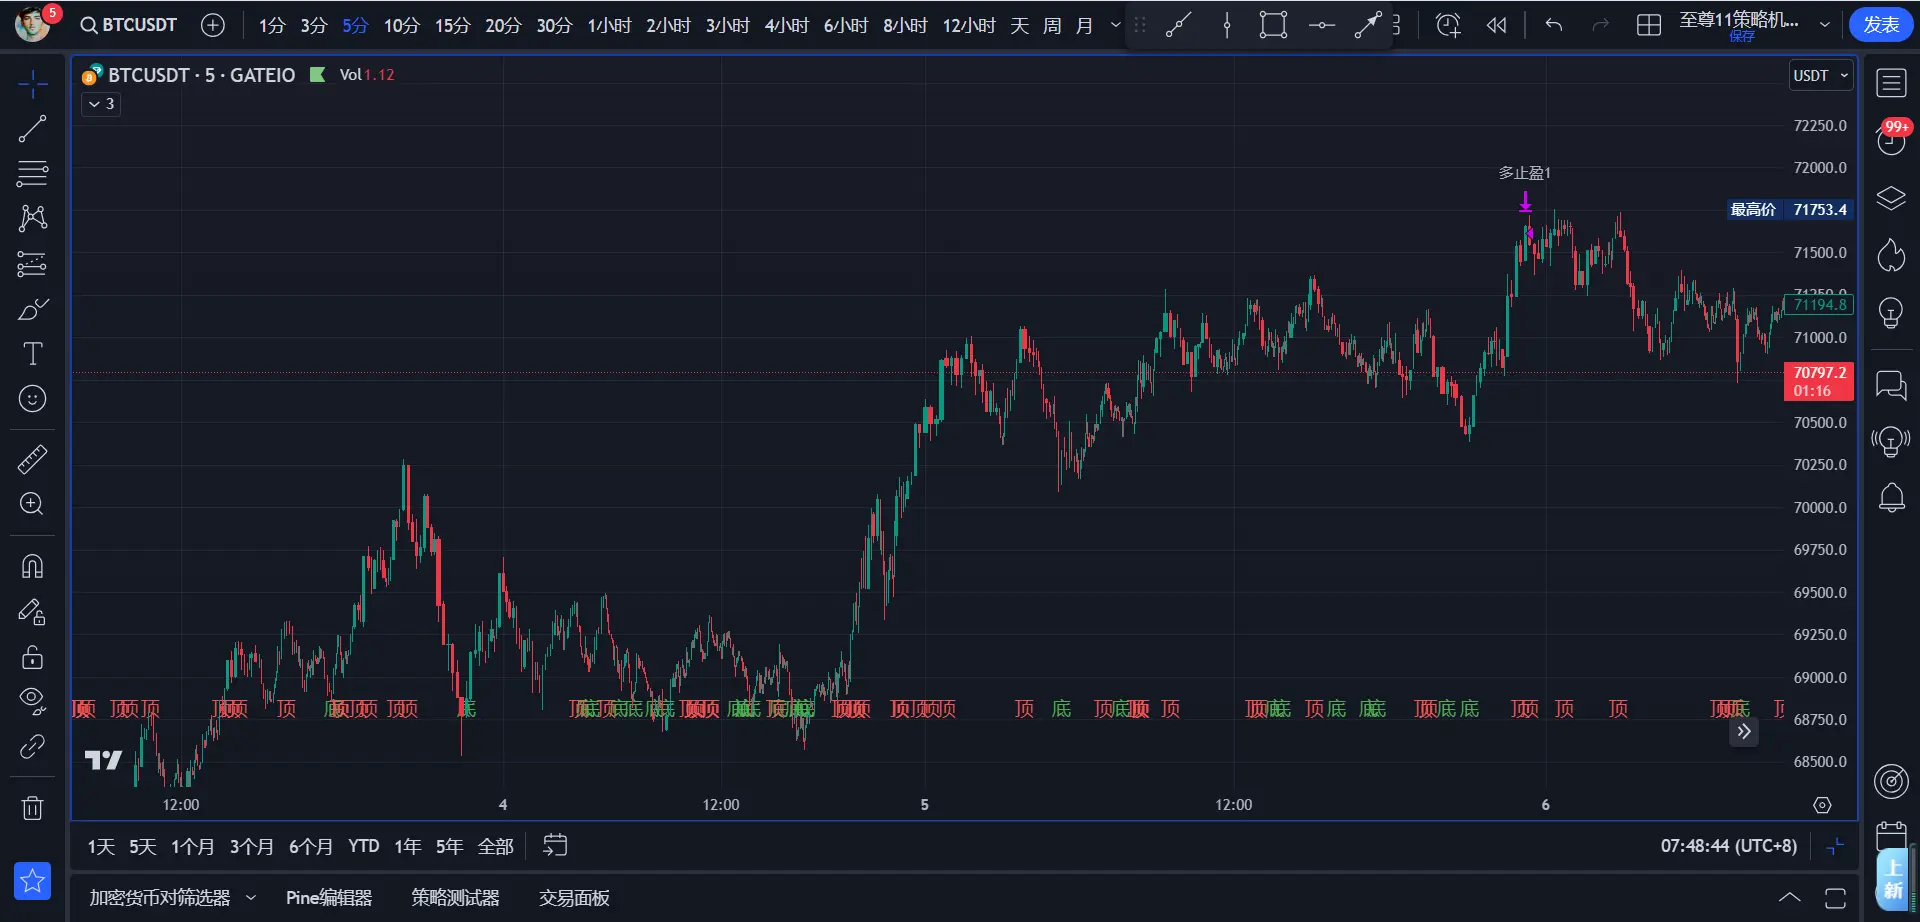
Task: Open the notifications bell icon
Action: [1891, 497]
